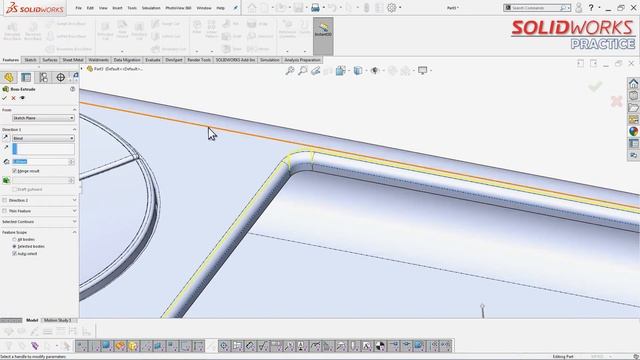Open the Insert menu
Viewport: 640px width, 360px height.
pyautogui.click(x=117, y=8)
